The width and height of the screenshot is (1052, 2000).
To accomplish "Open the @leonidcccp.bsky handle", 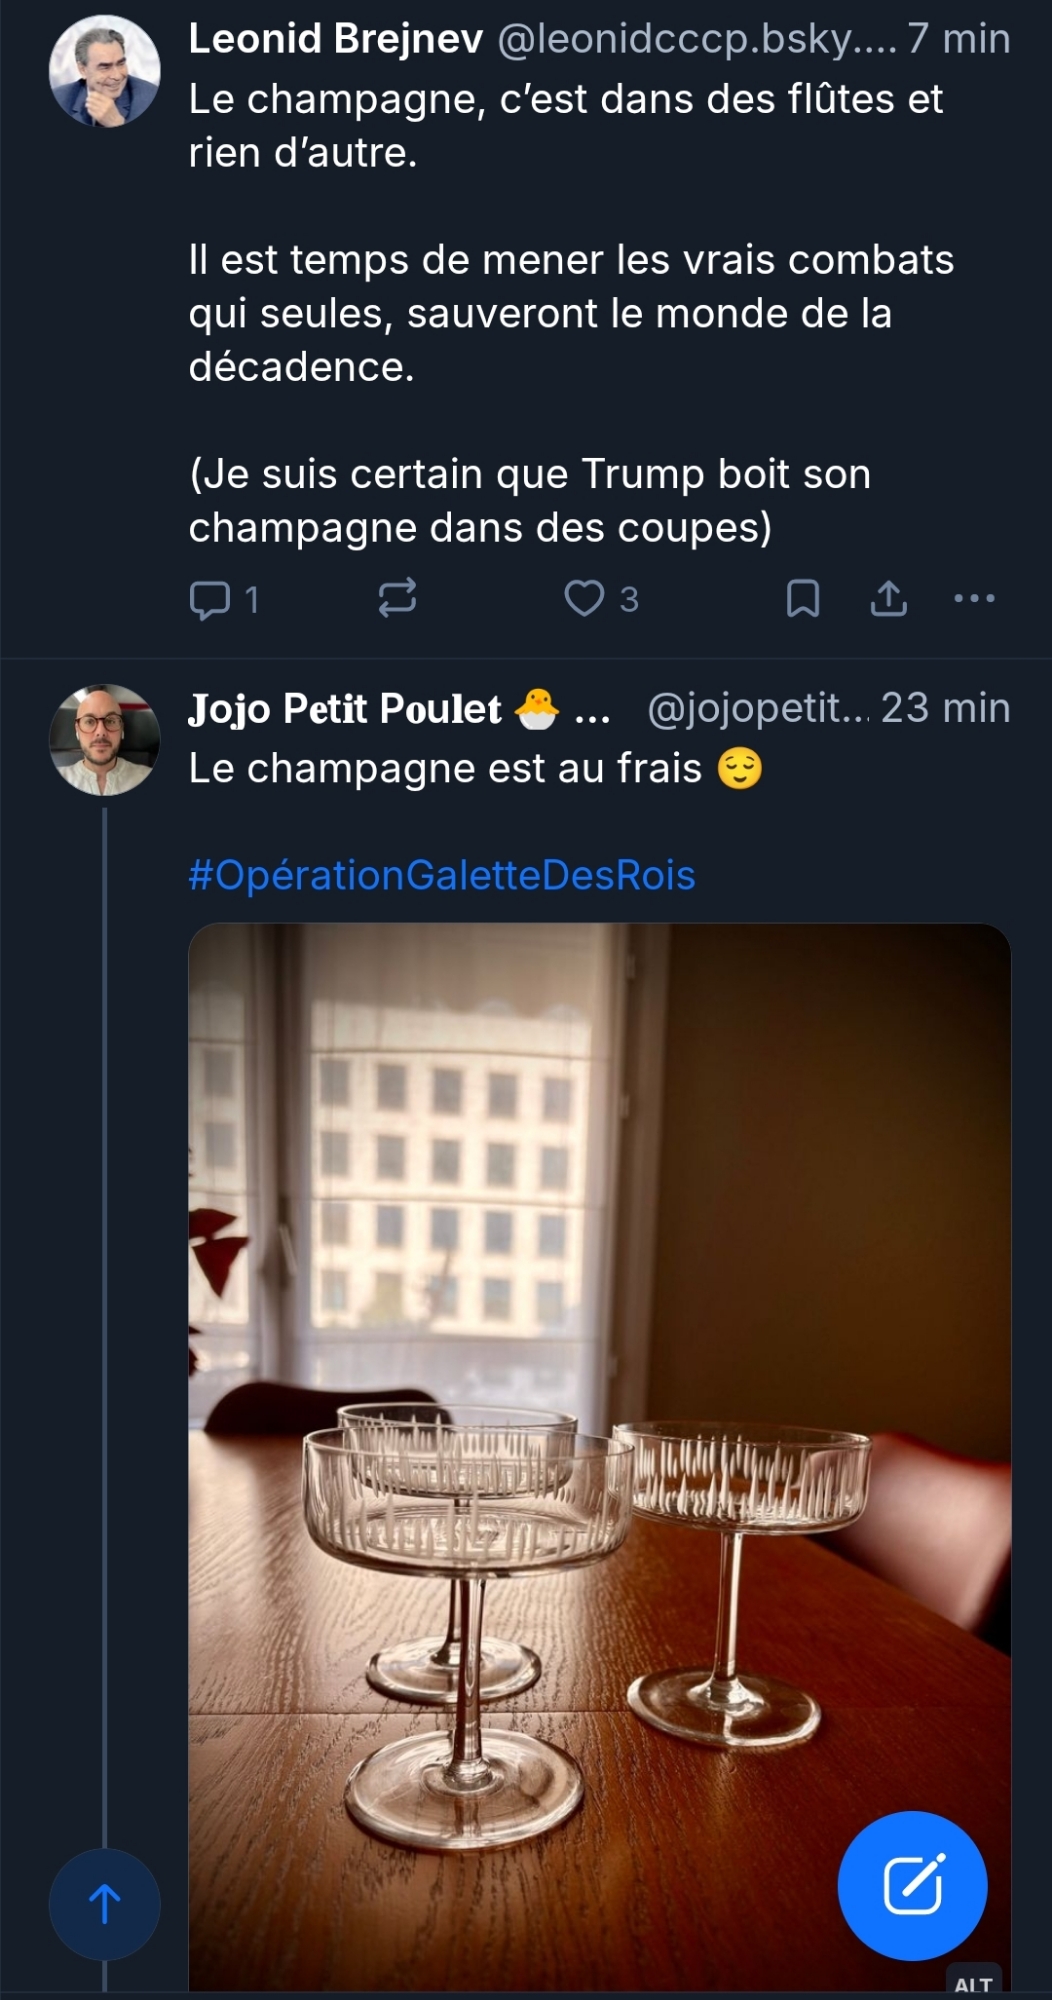I will [695, 40].
